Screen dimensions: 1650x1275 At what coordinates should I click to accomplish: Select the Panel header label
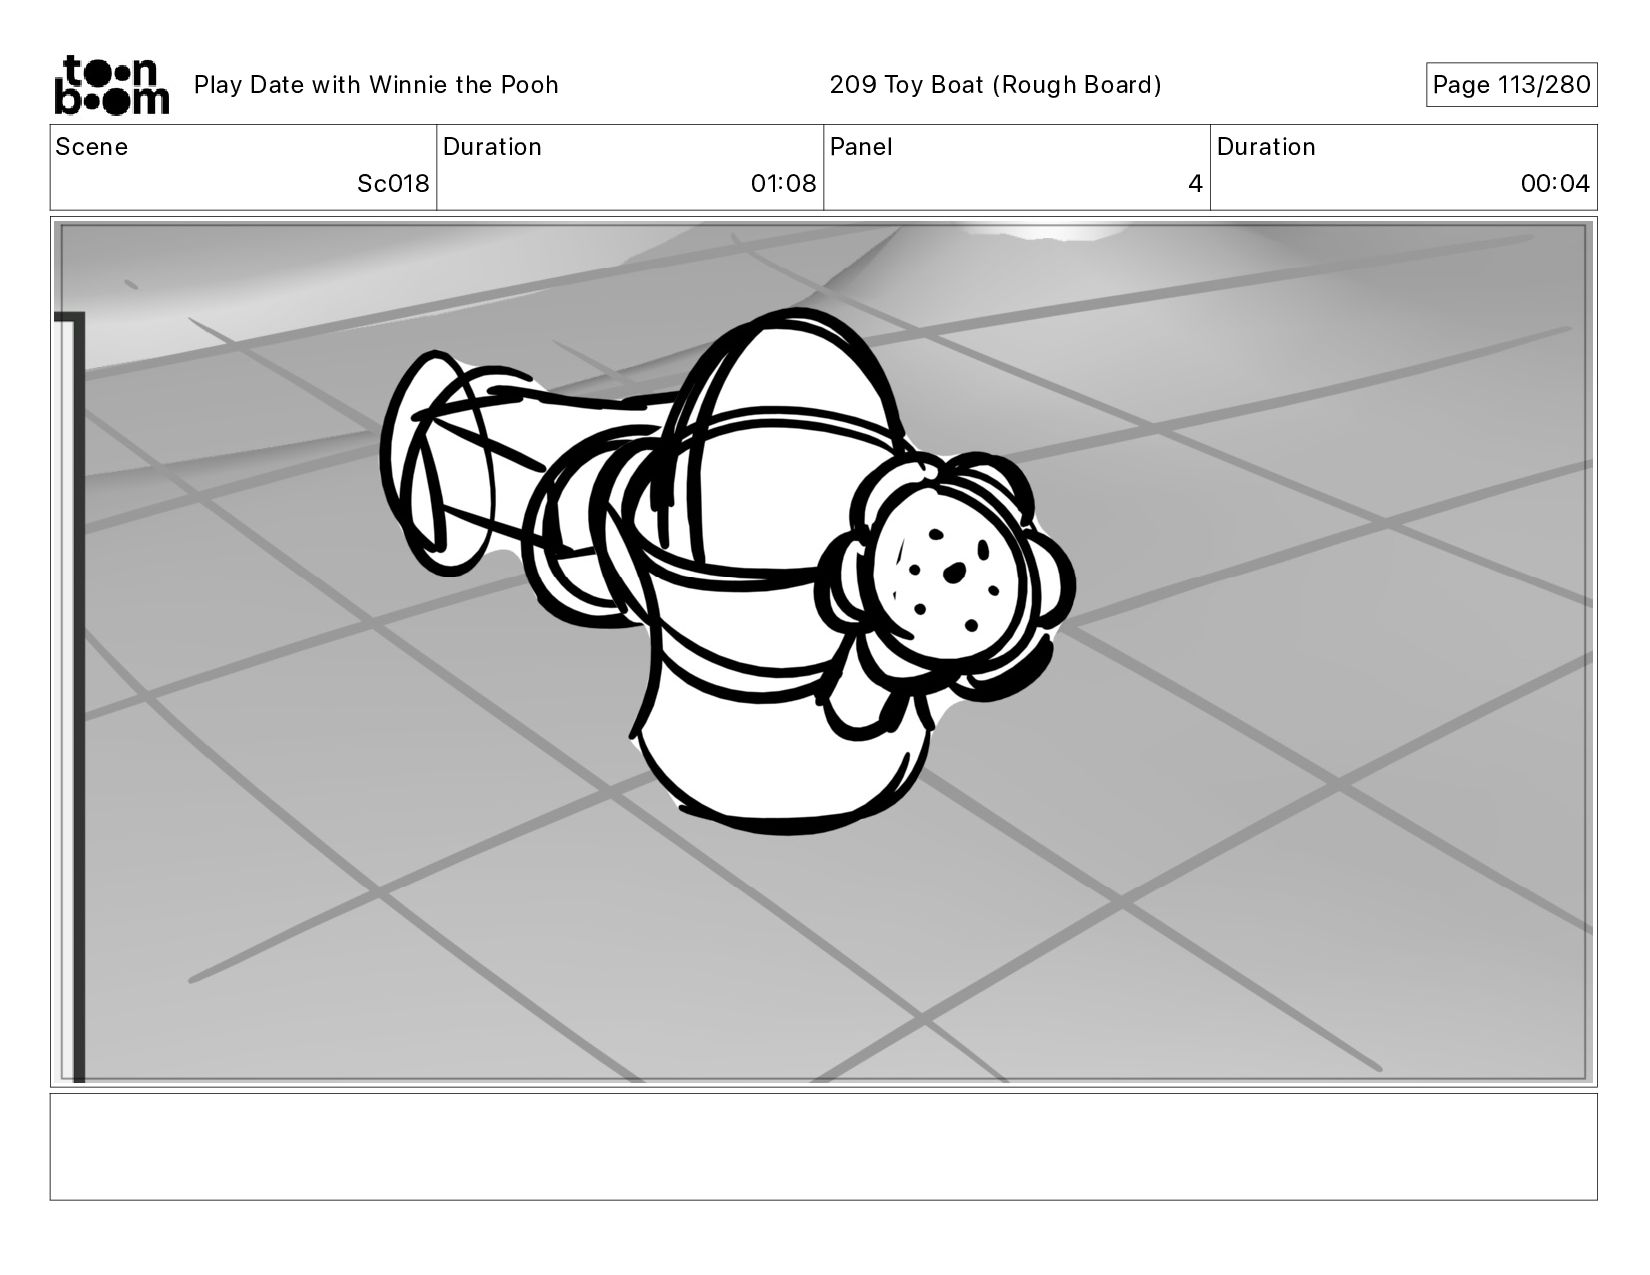coord(860,147)
